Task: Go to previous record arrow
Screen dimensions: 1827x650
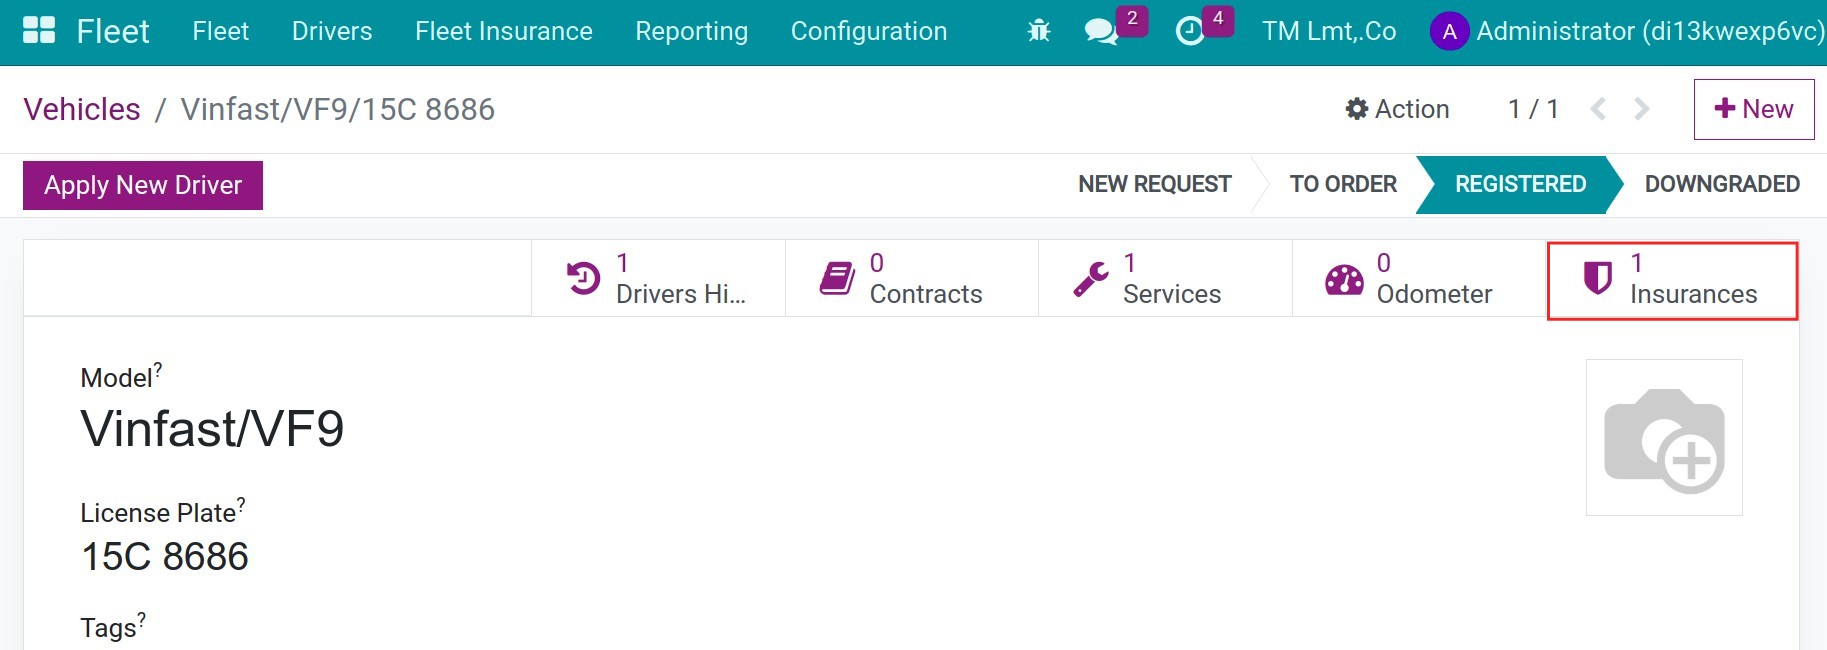Action: [x=1598, y=109]
